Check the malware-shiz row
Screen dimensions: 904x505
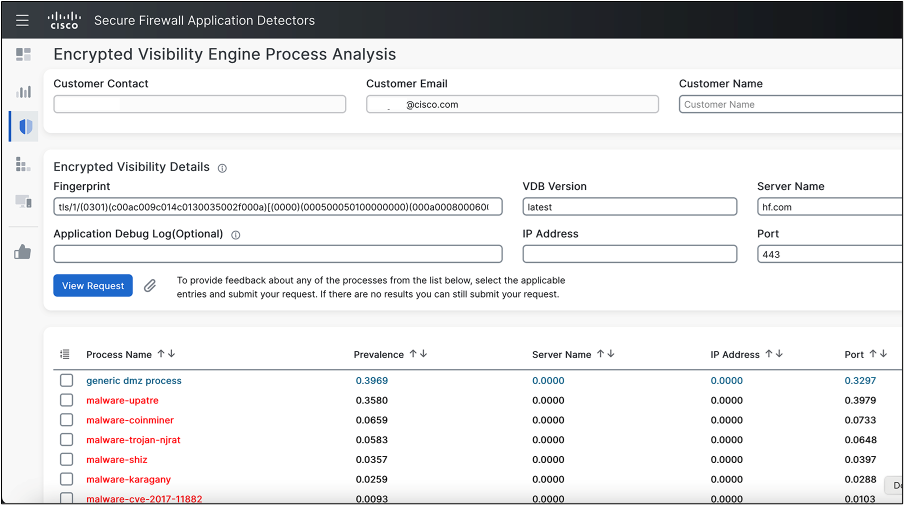pyautogui.click(x=67, y=459)
